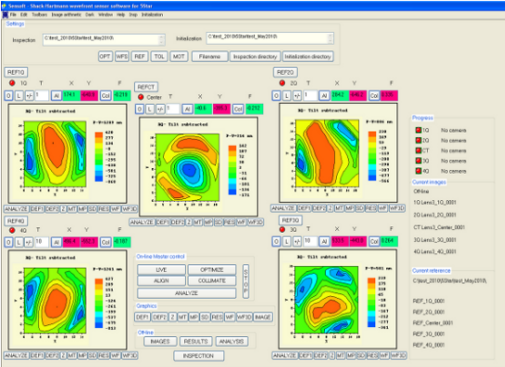Image resolution: width=505 pixels, height=367 pixels.
Task: Click the magenta F value box in 2Q panel
Action: pyautogui.click(x=389, y=95)
